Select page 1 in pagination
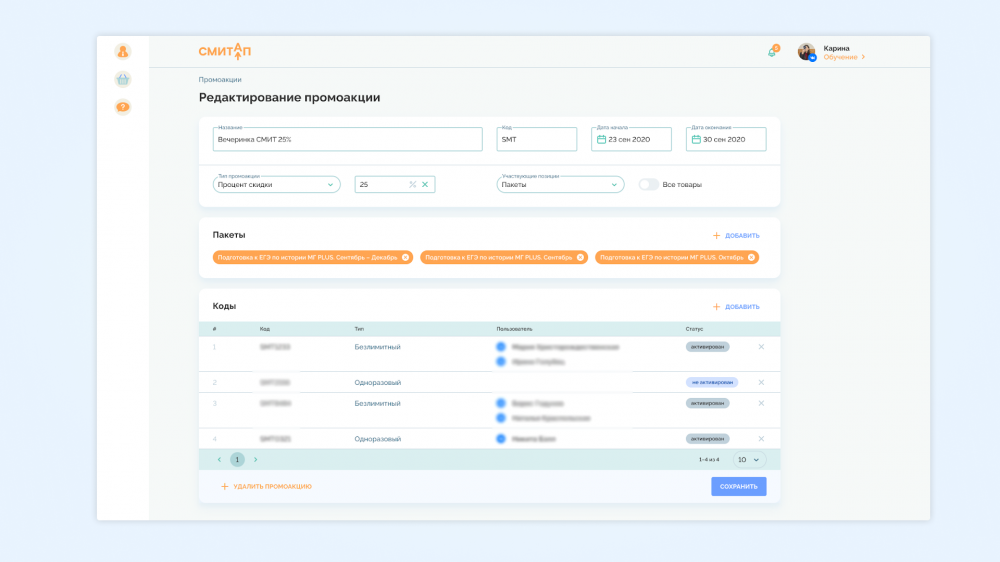Image resolution: width=1000 pixels, height=562 pixels. pos(237,459)
